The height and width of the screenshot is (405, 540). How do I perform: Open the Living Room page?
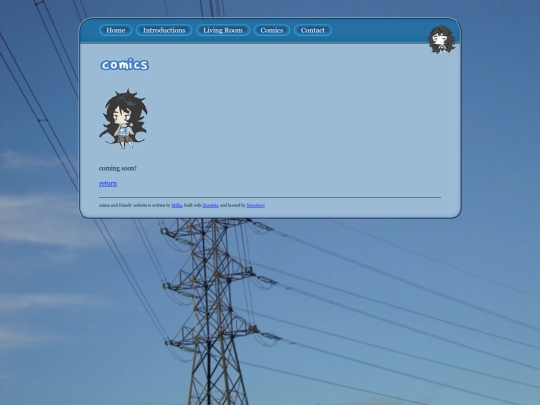tap(223, 30)
